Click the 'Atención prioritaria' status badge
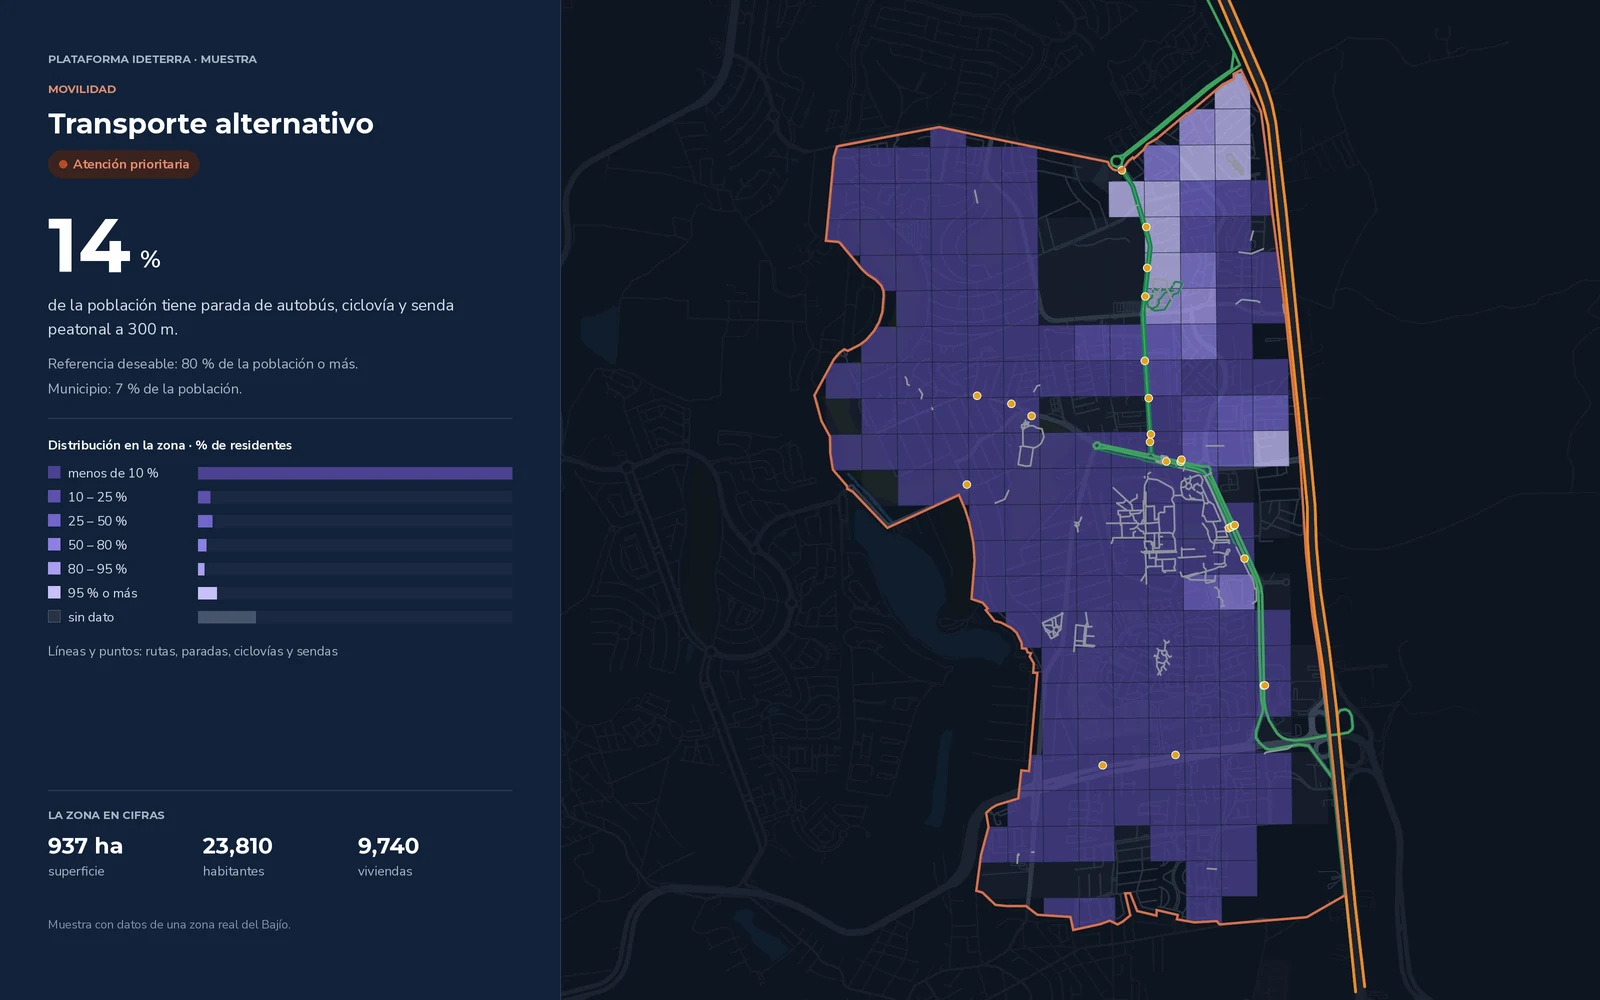This screenshot has width=1600, height=1000. coord(124,164)
